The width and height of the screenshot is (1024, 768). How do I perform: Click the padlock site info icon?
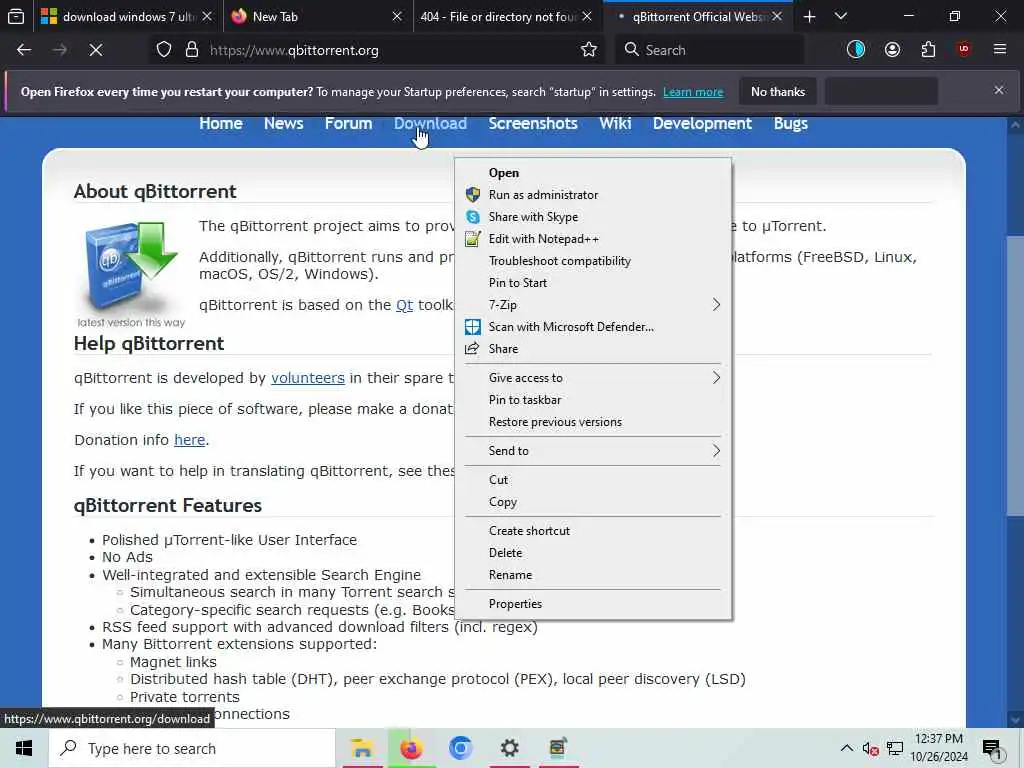[191, 50]
